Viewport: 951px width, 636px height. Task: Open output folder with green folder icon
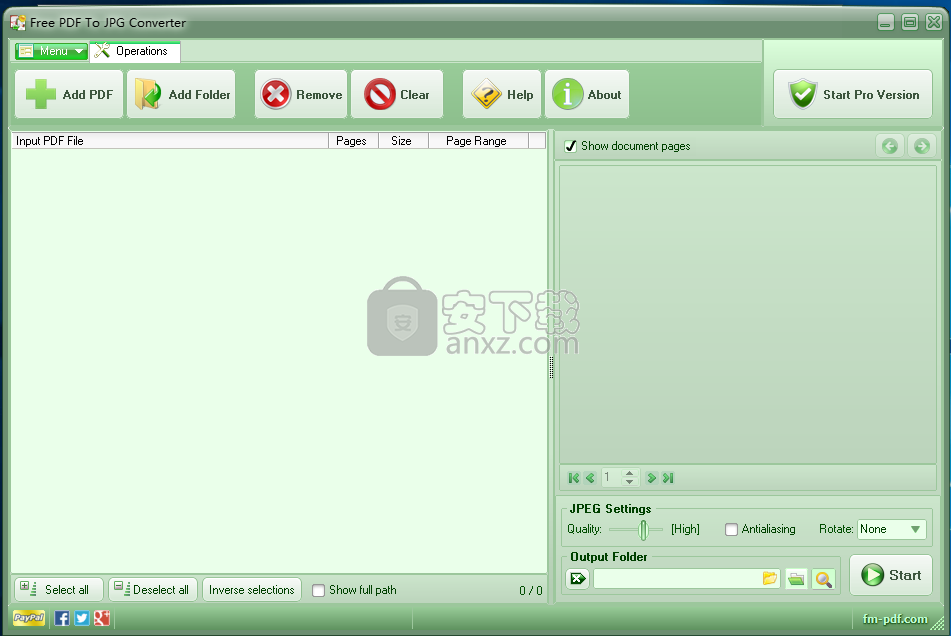click(796, 579)
